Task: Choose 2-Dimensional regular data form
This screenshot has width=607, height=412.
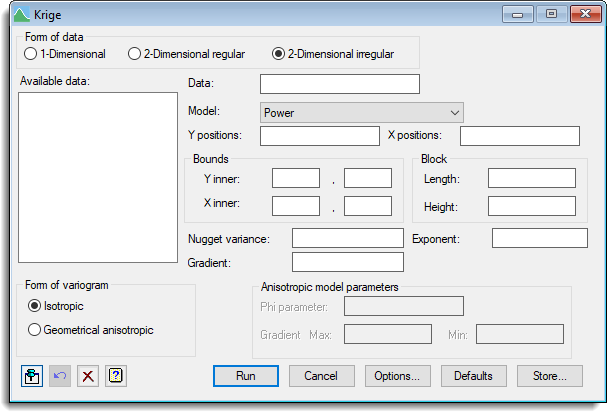Action: (x=135, y=54)
